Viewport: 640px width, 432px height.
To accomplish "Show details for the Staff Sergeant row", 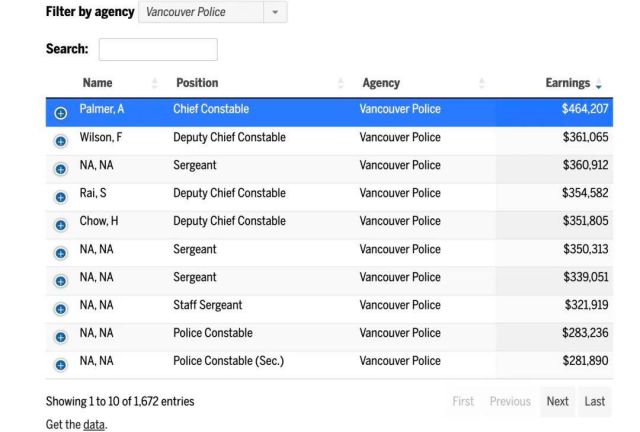I will (61, 309).
